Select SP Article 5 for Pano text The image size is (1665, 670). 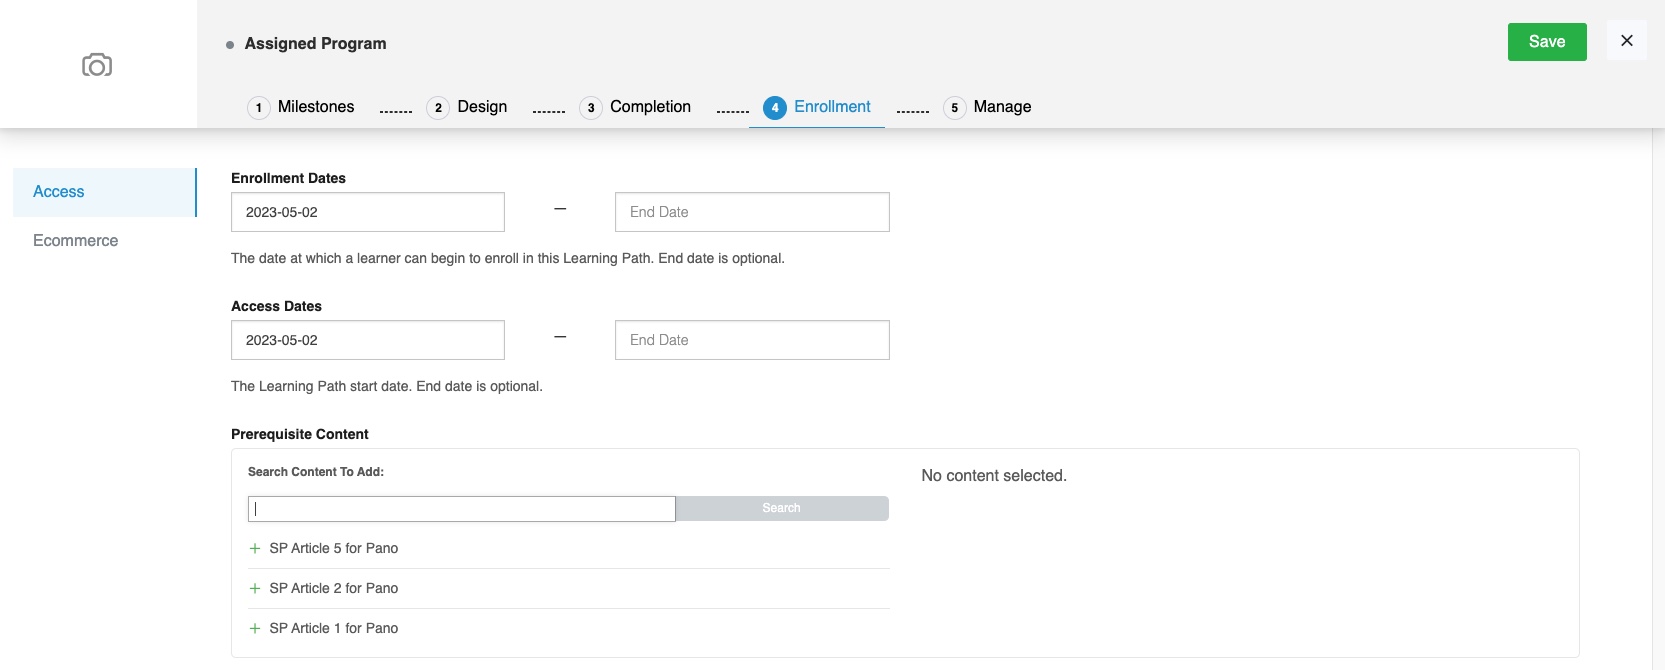(334, 548)
